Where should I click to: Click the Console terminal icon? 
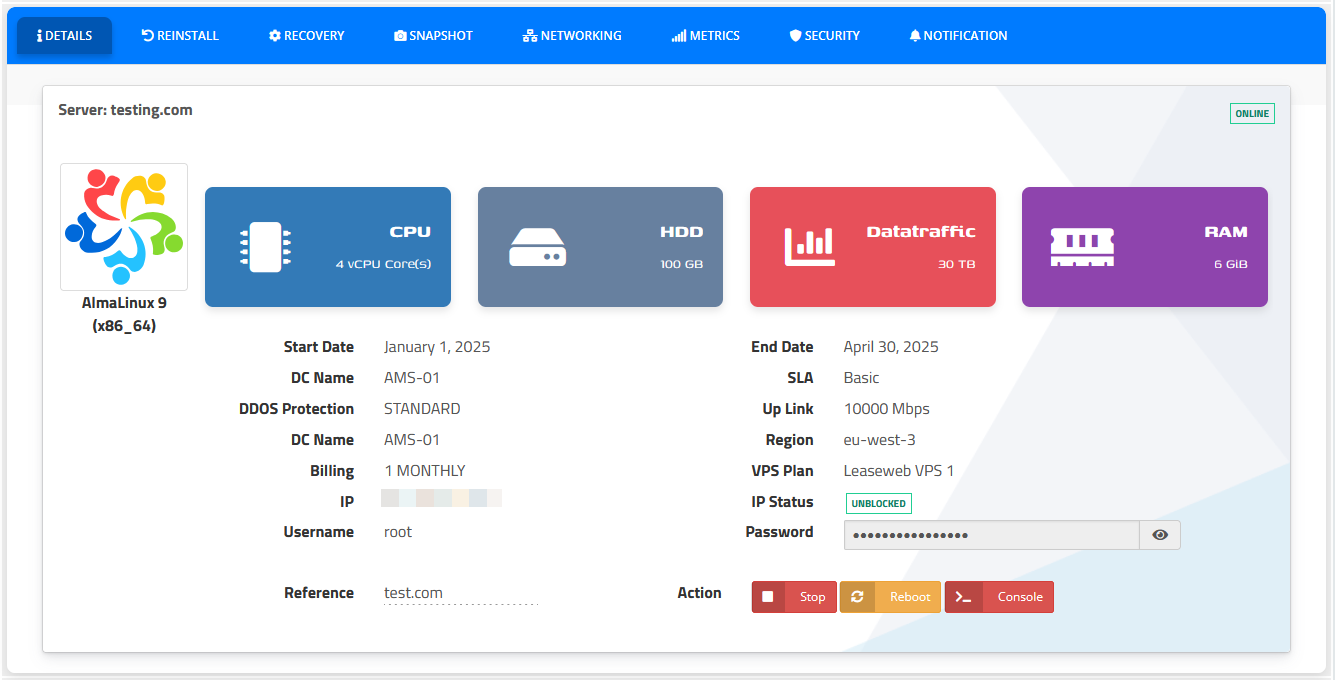click(x=963, y=597)
